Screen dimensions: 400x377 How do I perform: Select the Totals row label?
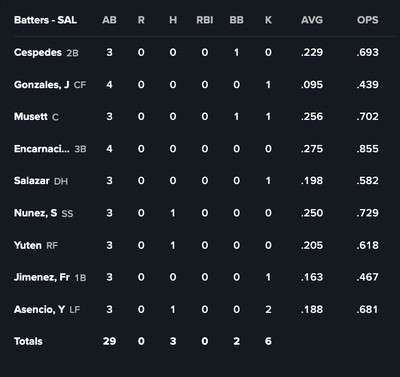tap(28, 341)
